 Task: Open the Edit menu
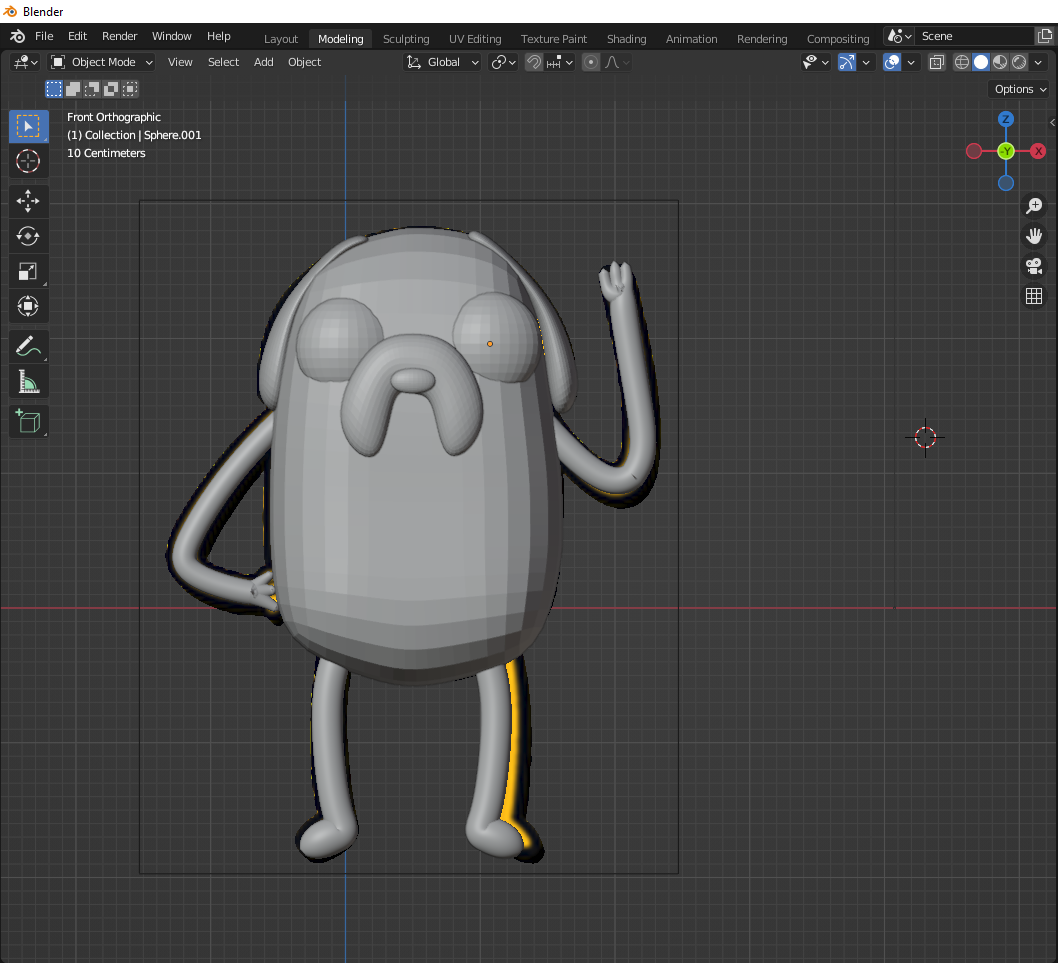click(77, 36)
